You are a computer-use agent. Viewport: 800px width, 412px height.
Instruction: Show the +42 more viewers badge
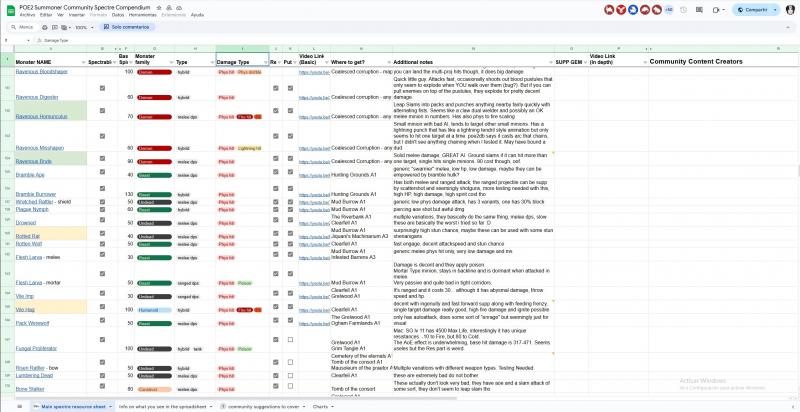[x=669, y=10]
